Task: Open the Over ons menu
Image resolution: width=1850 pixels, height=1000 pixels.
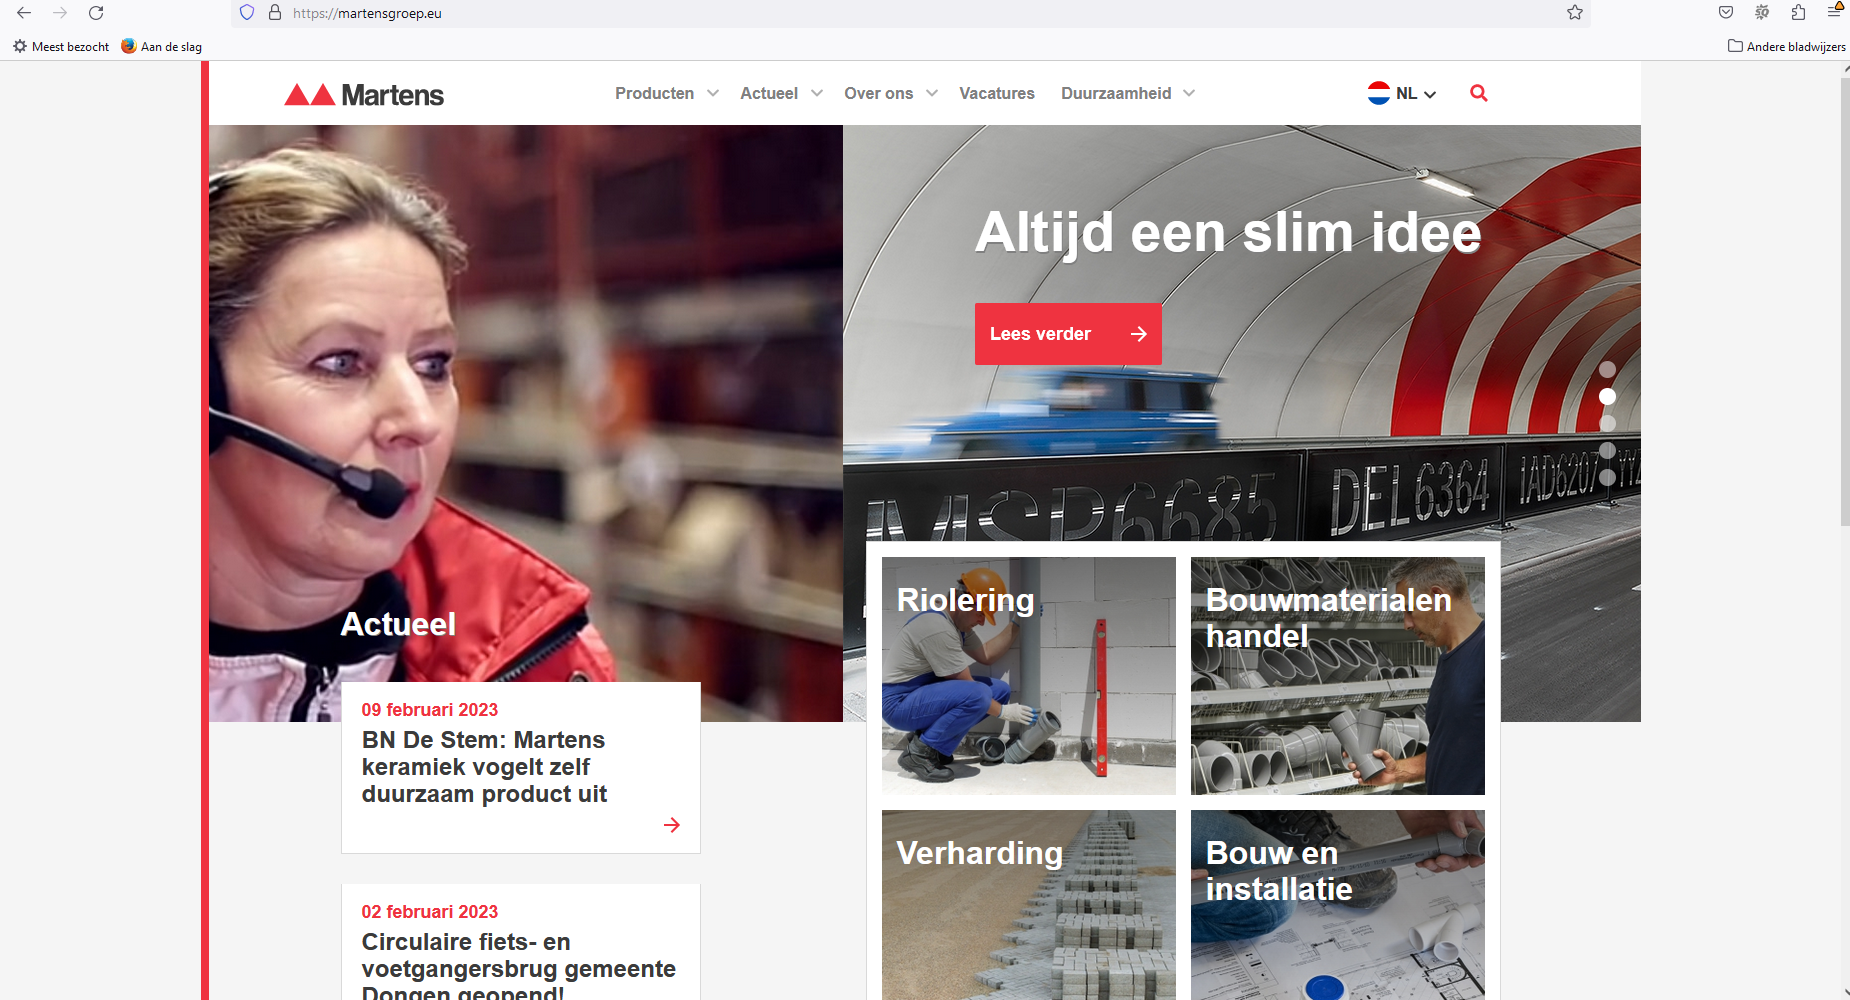Action: pyautogui.click(x=890, y=93)
